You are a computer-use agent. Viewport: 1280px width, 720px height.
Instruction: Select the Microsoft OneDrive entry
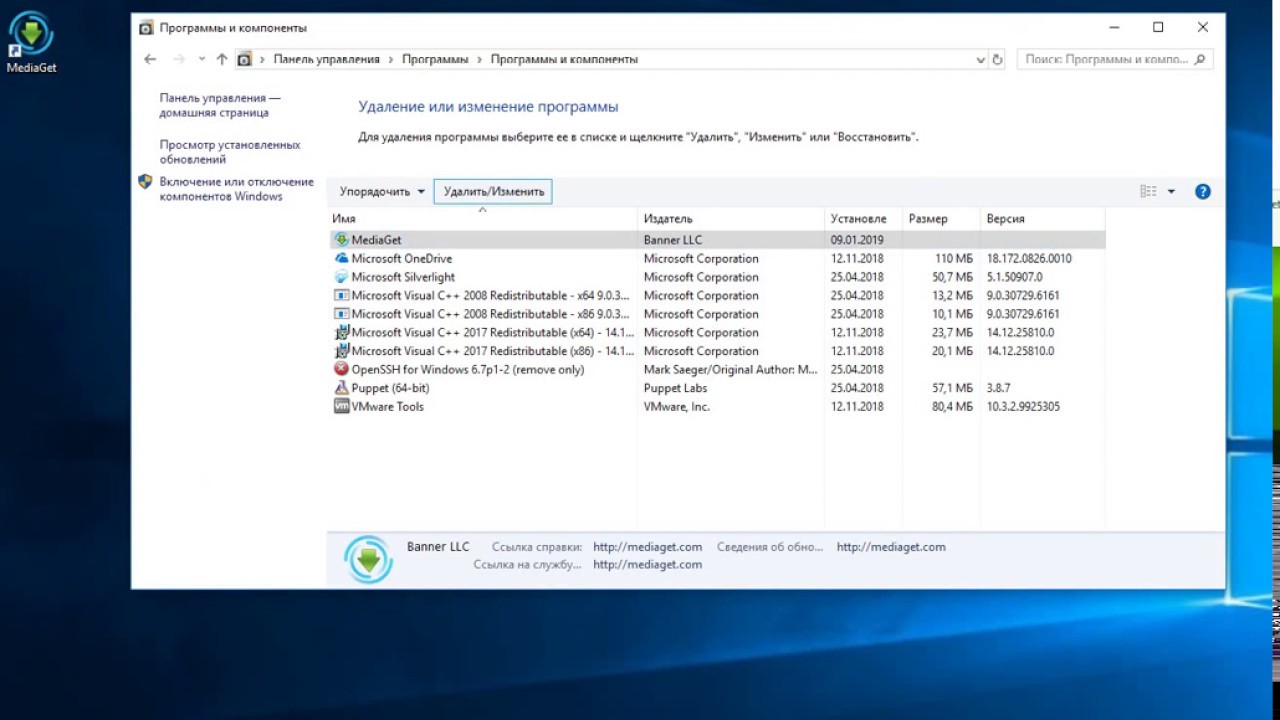(401, 258)
